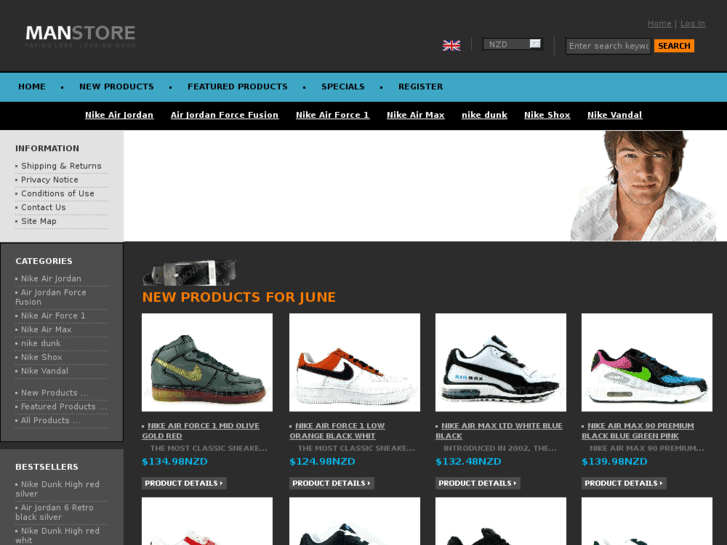
Task: Open Nike Air Force 1 Mid Olive Gold Red title
Action: point(201,431)
